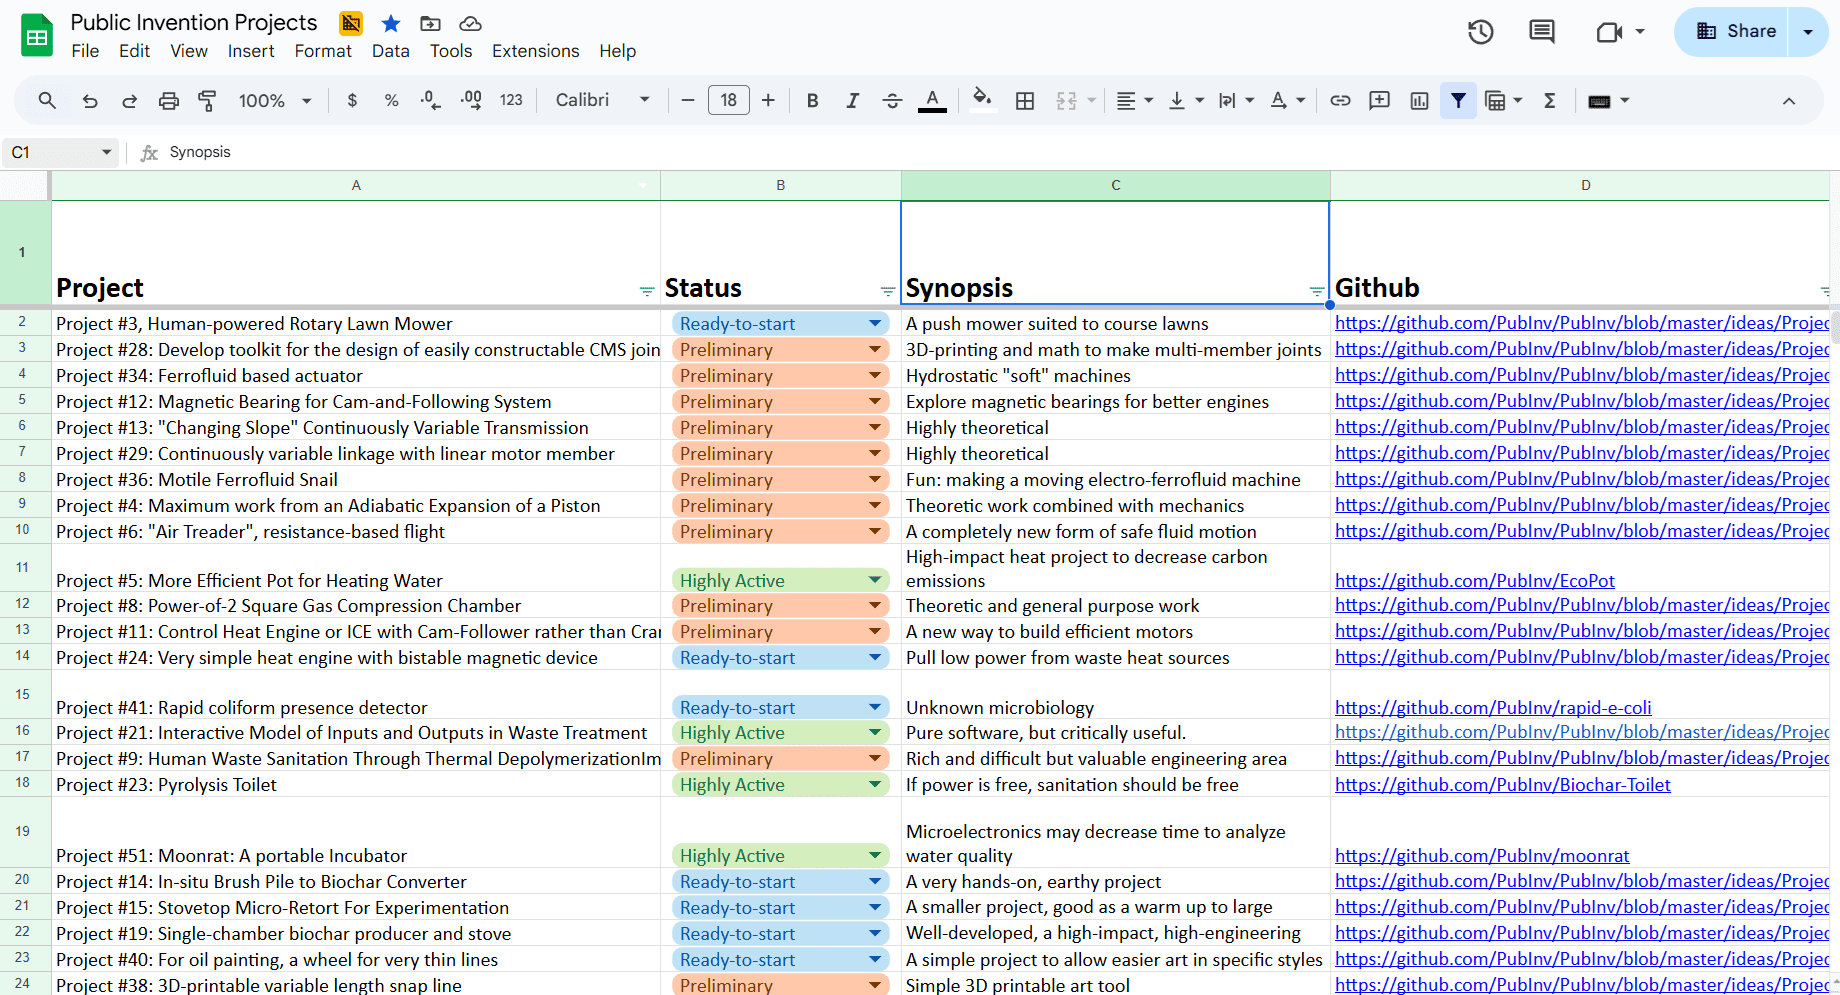This screenshot has width=1840, height=995.
Task: Open version history clock icon
Action: pyautogui.click(x=1480, y=32)
